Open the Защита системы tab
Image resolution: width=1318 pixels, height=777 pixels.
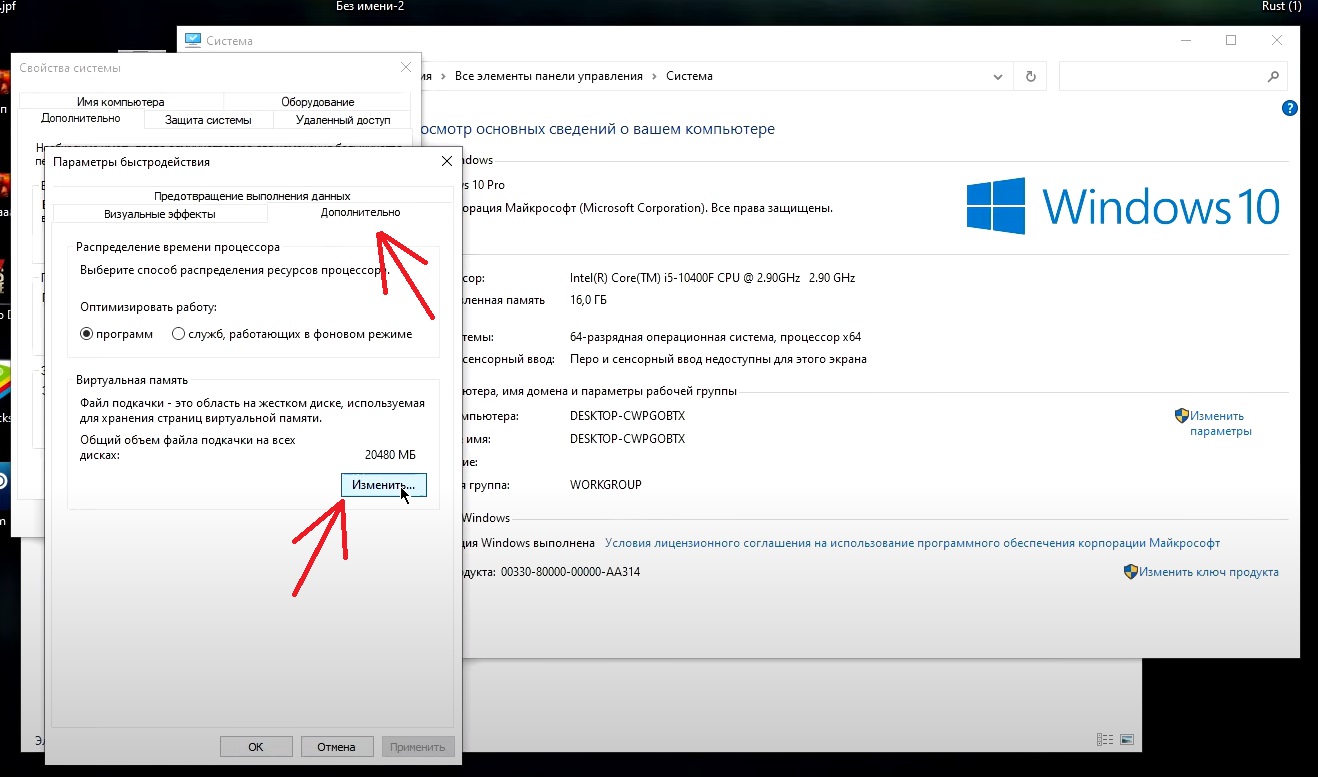[x=208, y=120]
